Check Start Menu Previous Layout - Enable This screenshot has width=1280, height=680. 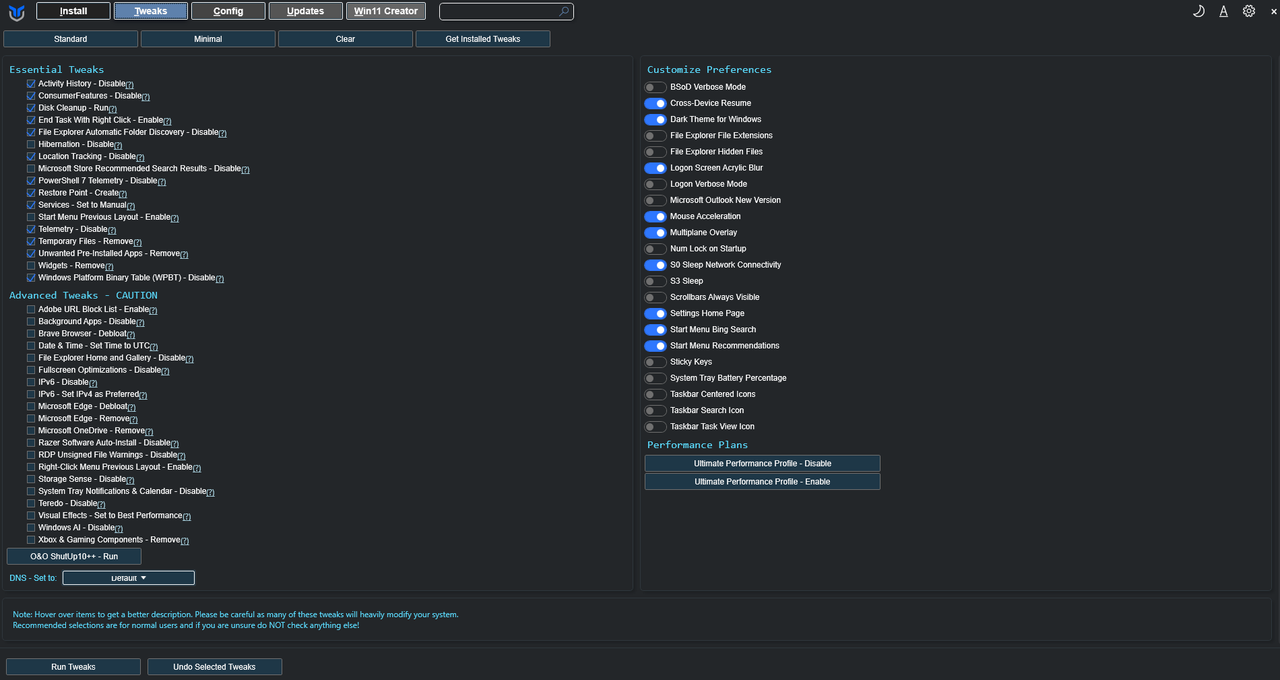pyautogui.click(x=31, y=217)
